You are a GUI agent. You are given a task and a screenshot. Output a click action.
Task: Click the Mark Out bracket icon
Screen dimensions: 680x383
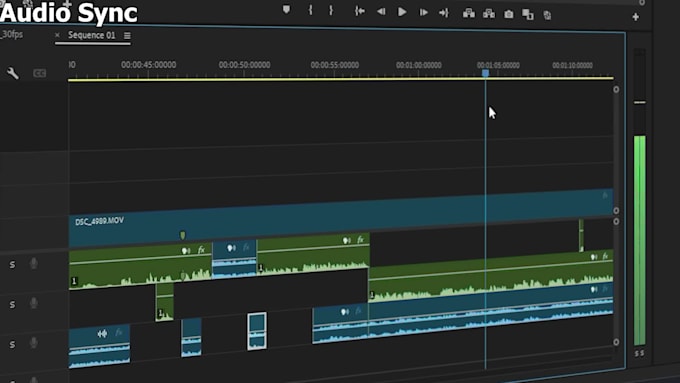331,10
